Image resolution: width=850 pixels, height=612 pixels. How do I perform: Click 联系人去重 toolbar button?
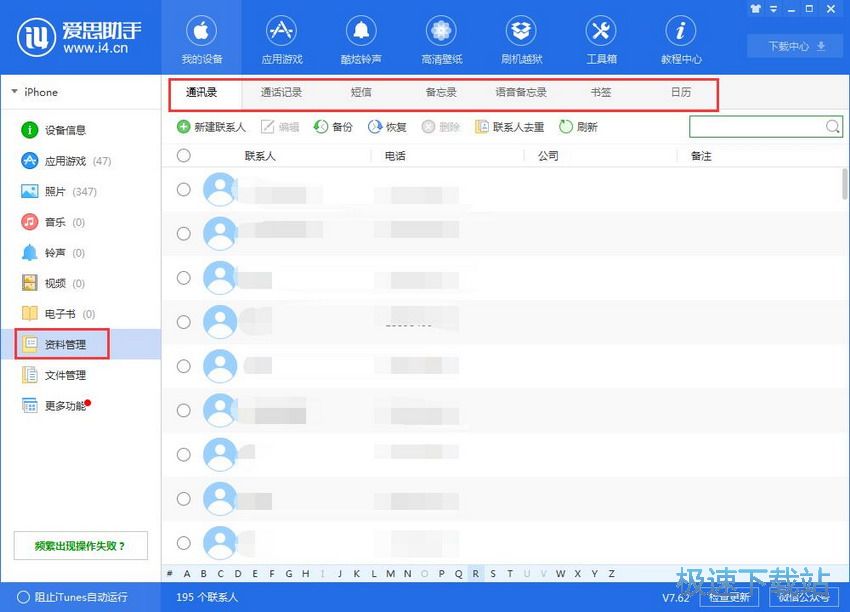pyautogui.click(x=509, y=127)
